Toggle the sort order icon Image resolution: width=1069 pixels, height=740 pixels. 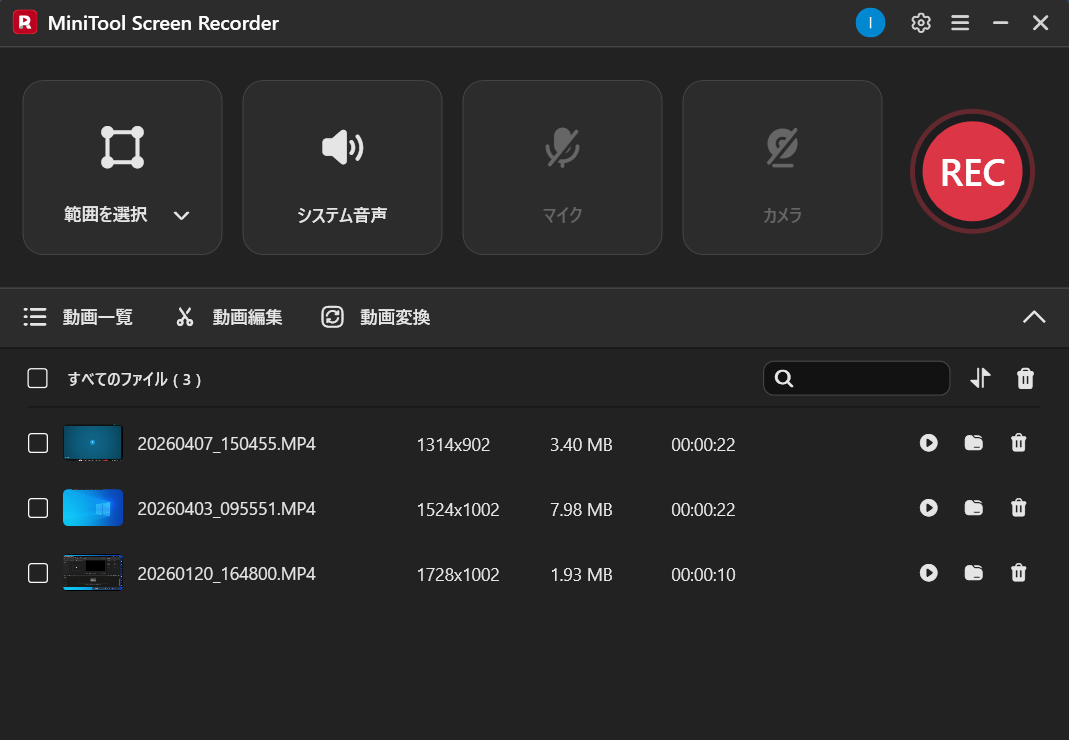pos(980,378)
